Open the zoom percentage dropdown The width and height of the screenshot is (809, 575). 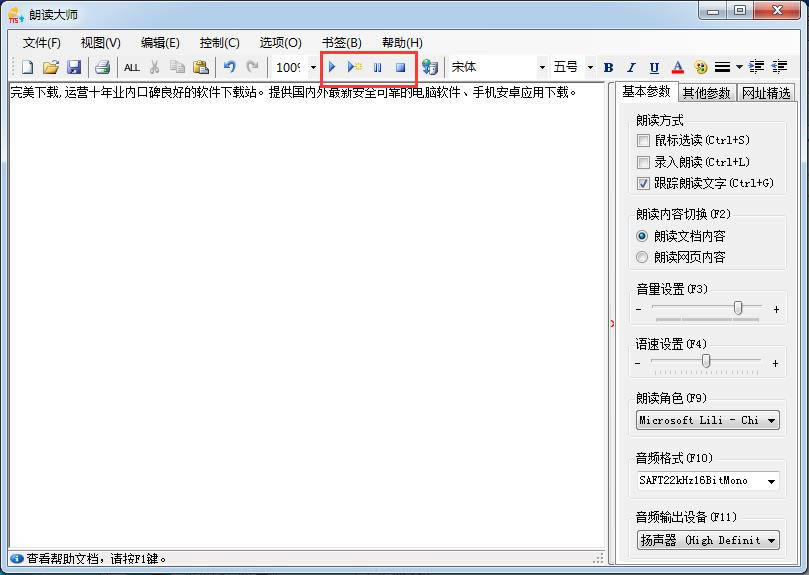pos(313,67)
